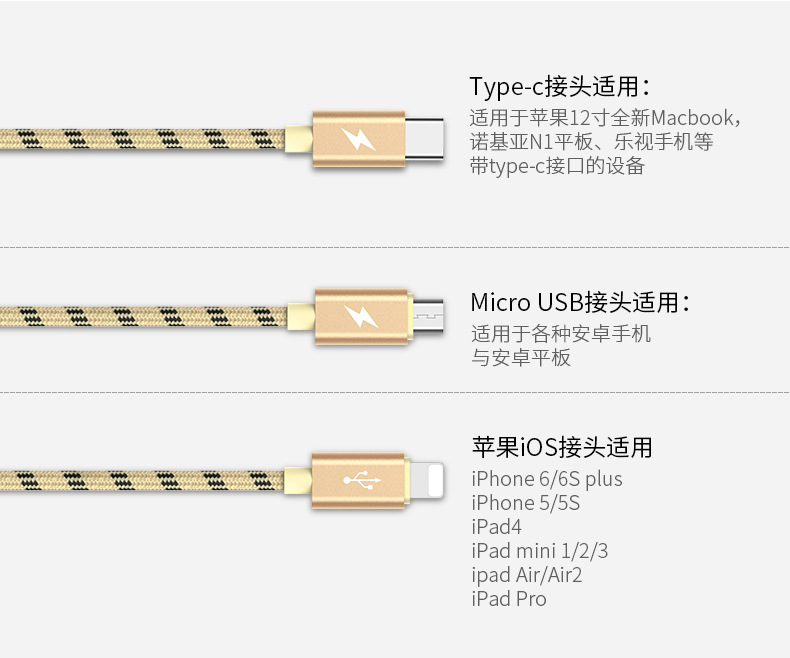This screenshot has height=658, width=790.
Task: Click the "iPhone 5/5S" text line
Action: click(x=526, y=503)
